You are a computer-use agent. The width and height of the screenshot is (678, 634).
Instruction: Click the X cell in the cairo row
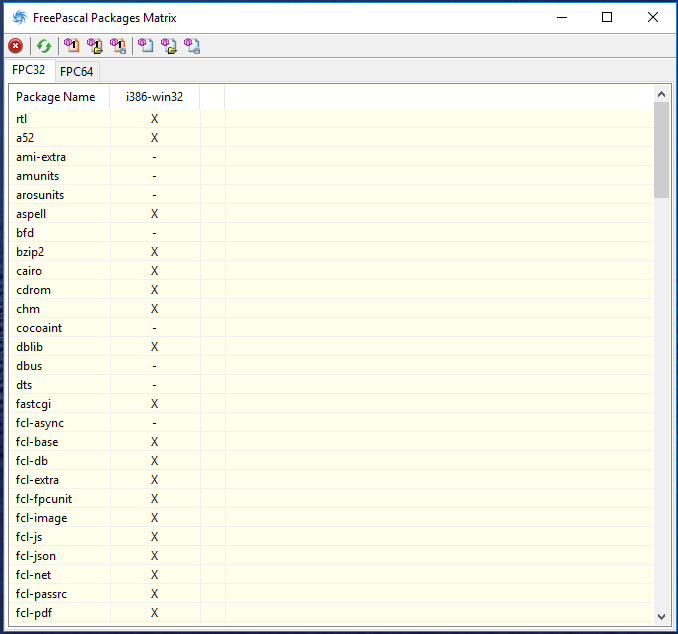[x=154, y=271]
